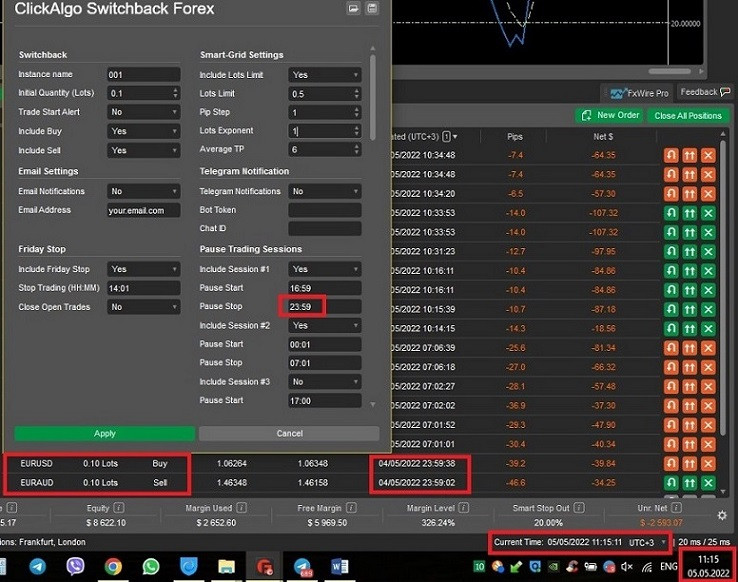Open the FxWire Pro tab

[x=639, y=93]
